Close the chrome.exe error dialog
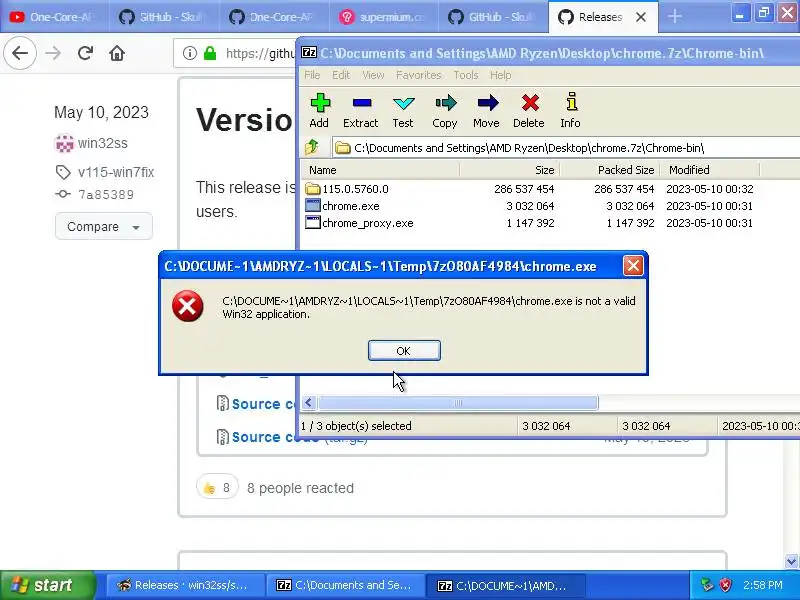Viewport: 800px width, 600px height. [633, 266]
